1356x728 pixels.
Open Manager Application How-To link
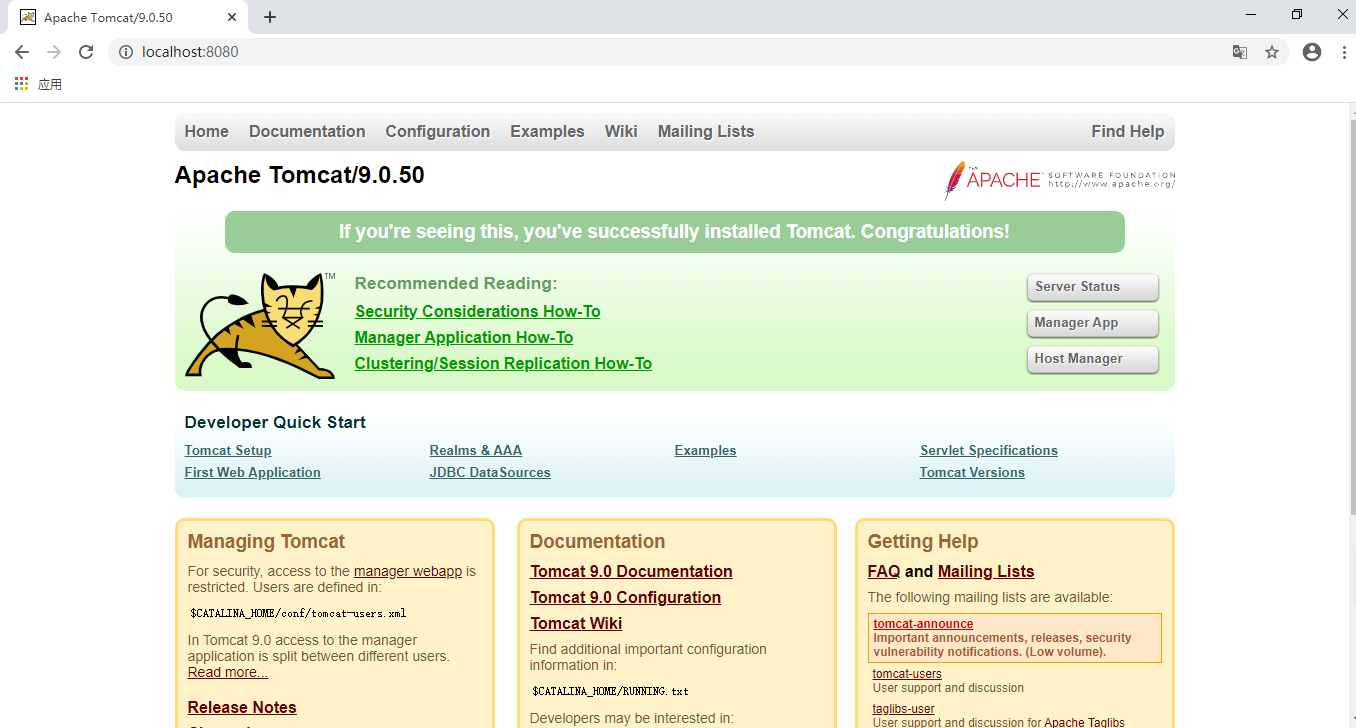464,337
